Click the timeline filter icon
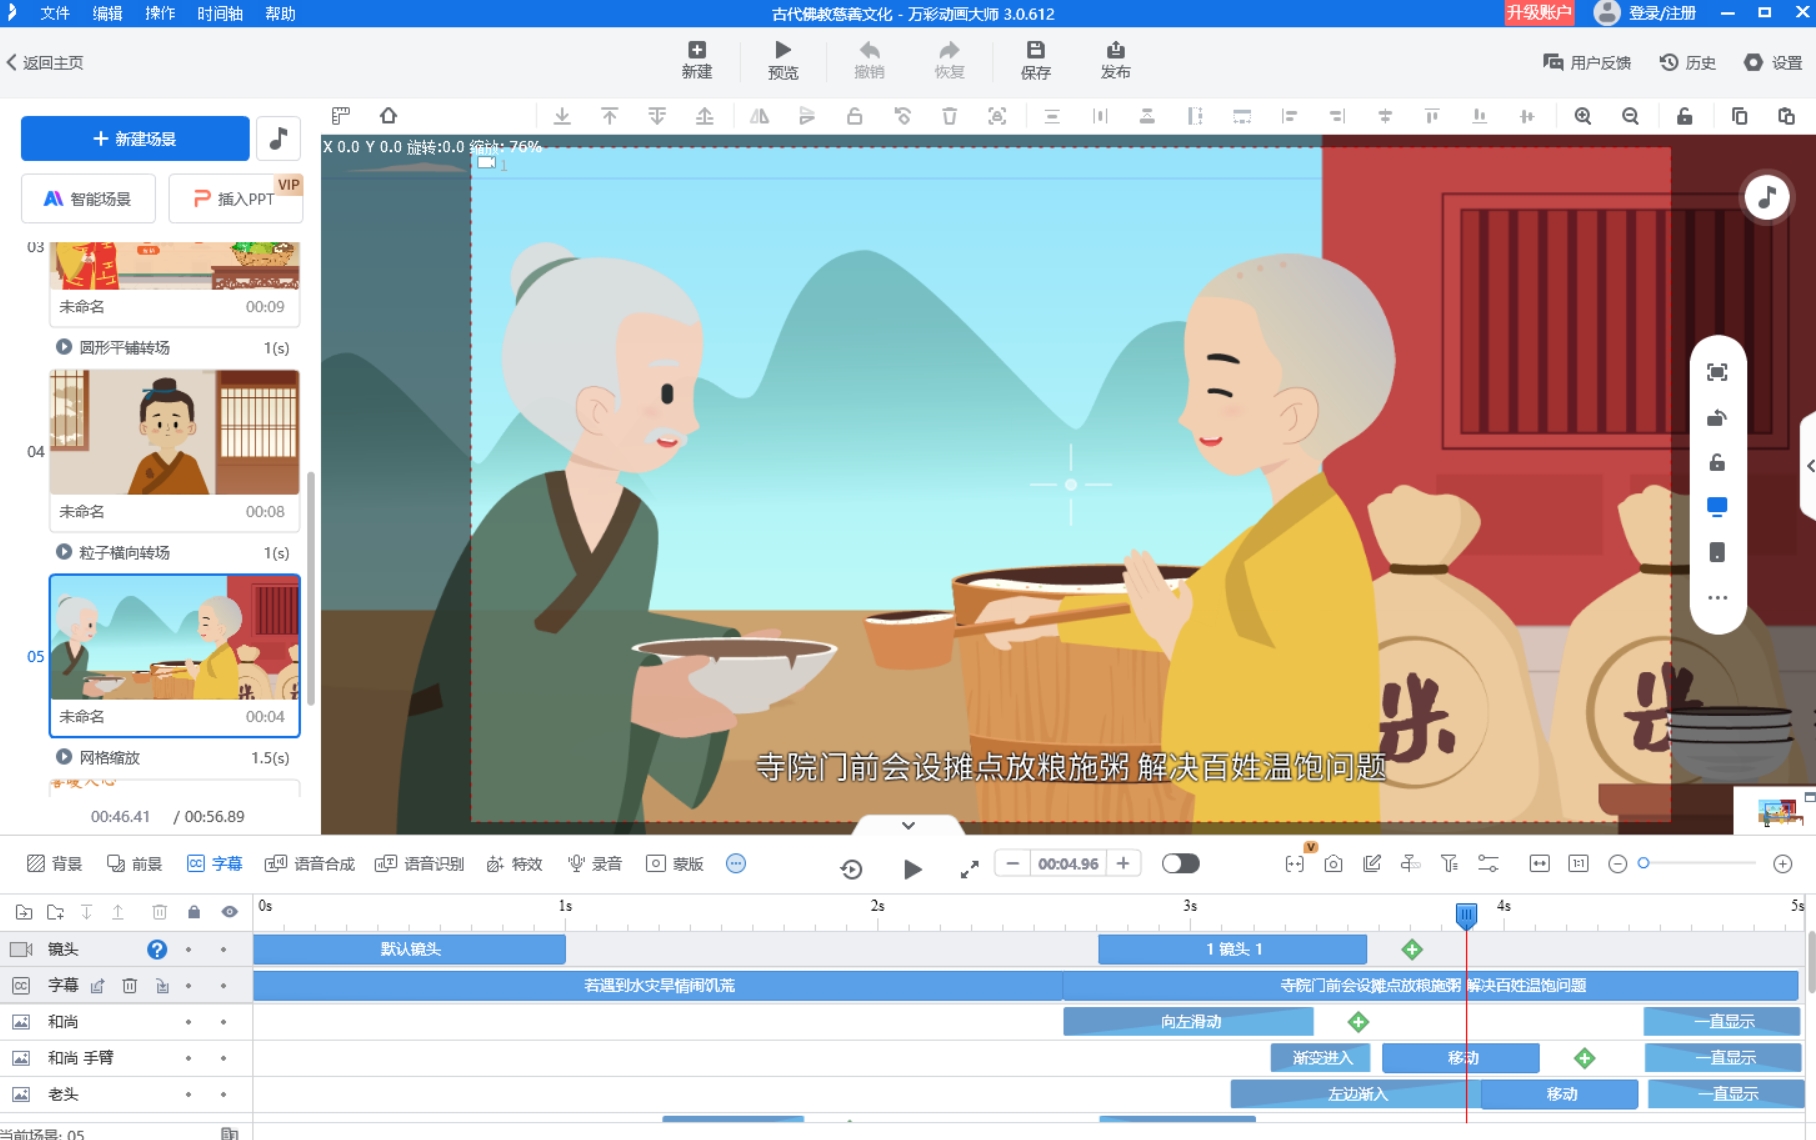Image resolution: width=1816 pixels, height=1140 pixels. pyautogui.click(x=1449, y=864)
